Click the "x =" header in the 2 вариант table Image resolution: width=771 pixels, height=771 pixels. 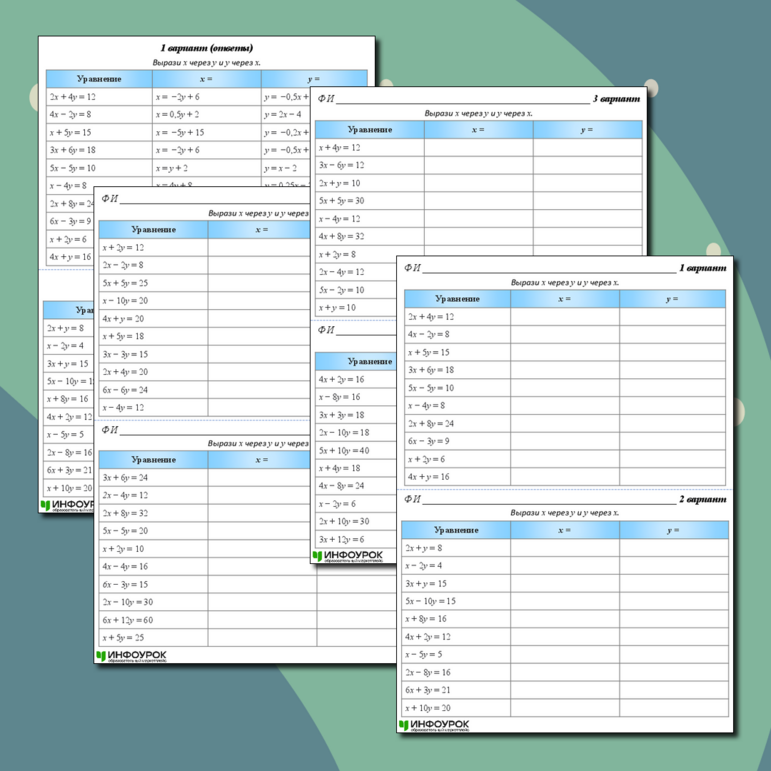[564, 530]
